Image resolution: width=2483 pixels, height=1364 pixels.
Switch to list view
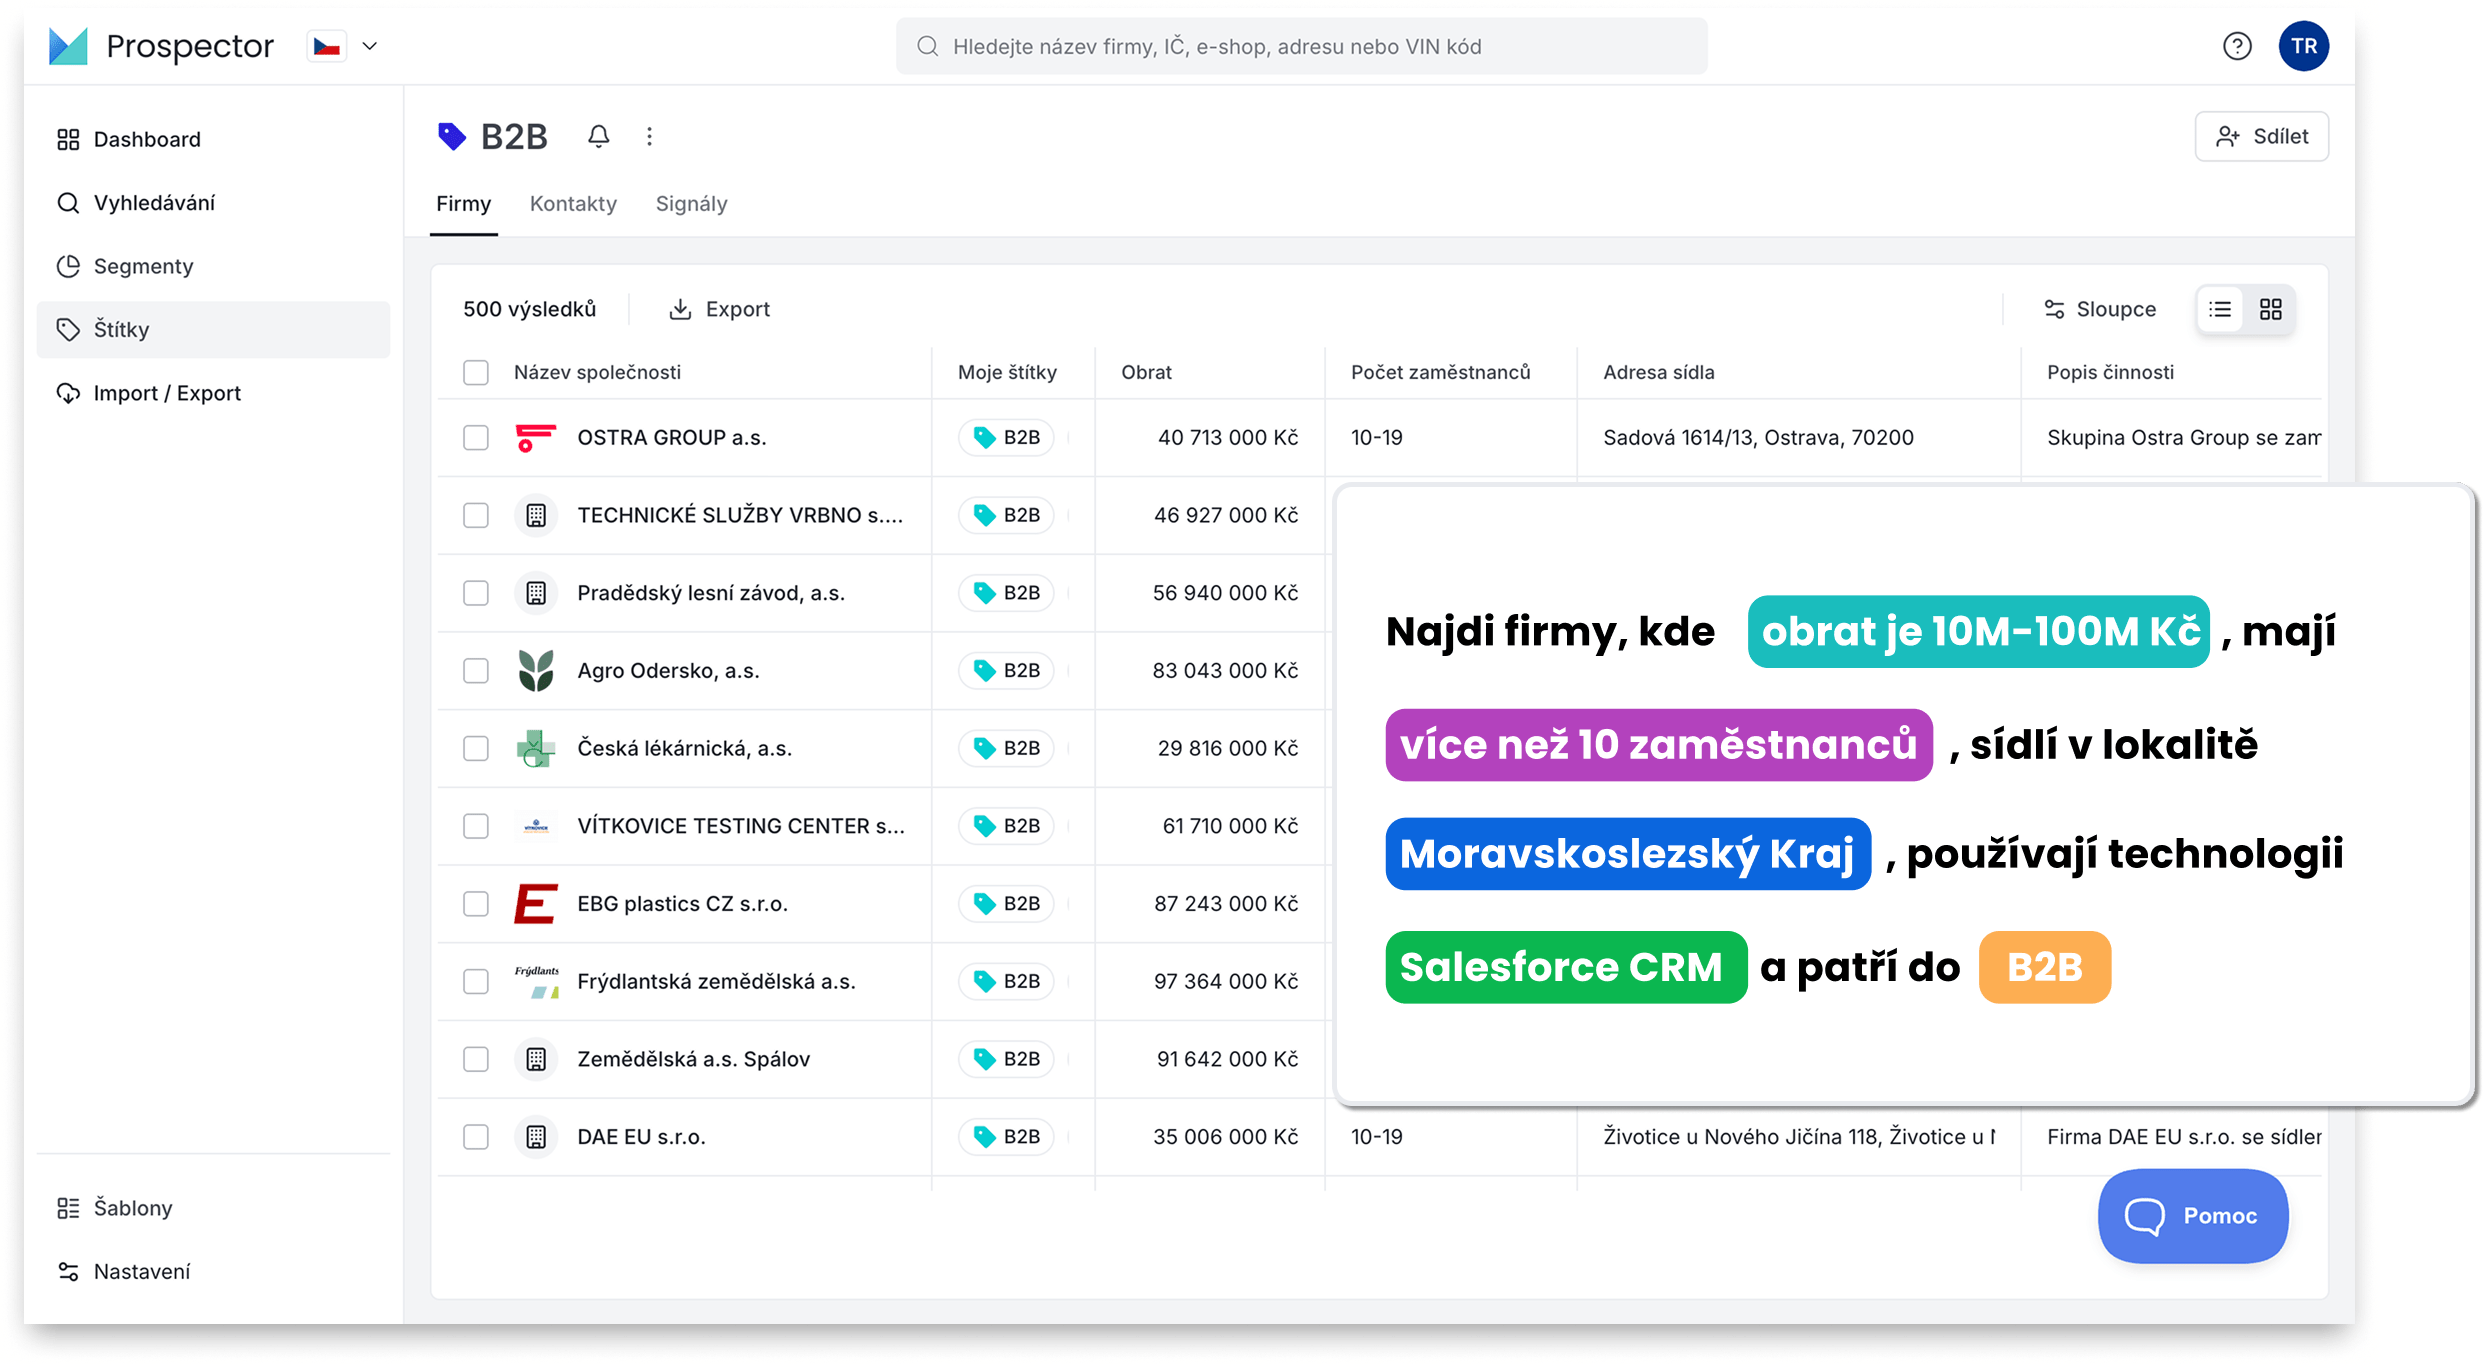tap(2220, 309)
